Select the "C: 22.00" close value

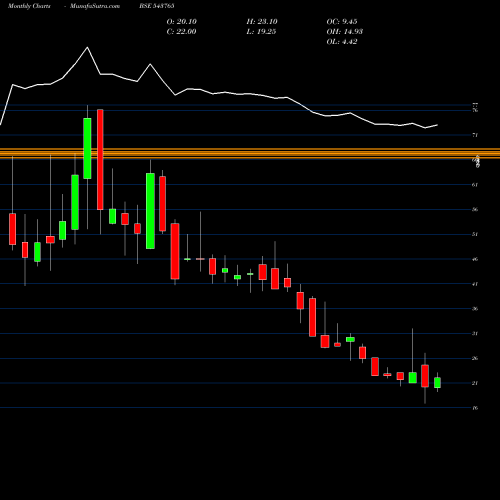[x=181, y=32]
